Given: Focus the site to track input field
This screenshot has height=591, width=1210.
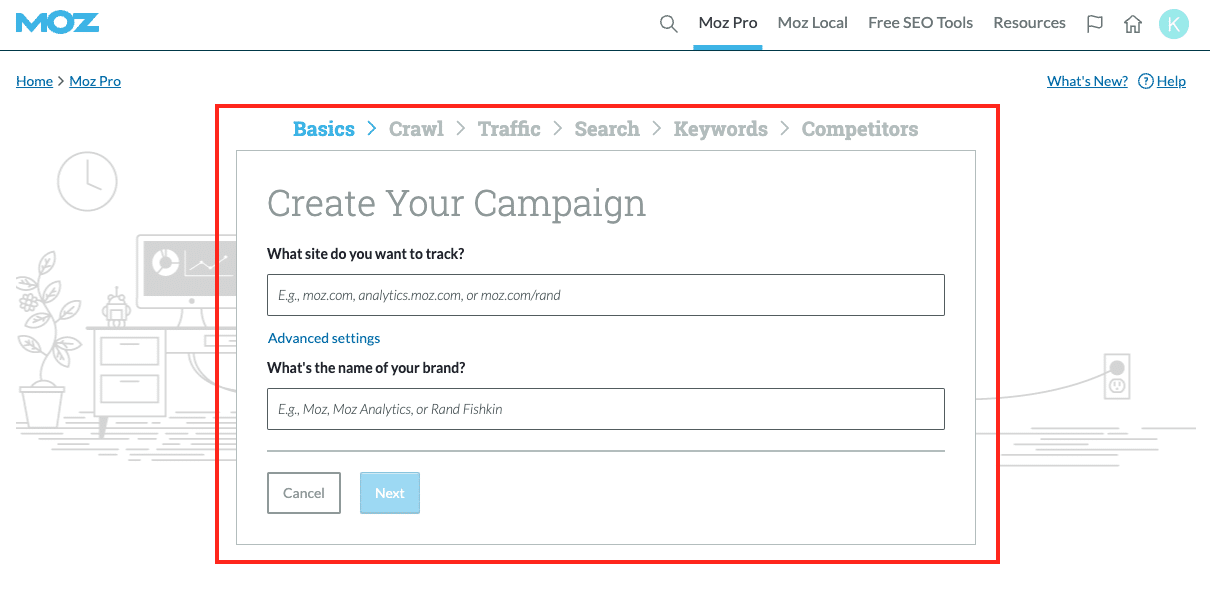Looking at the screenshot, I should [x=605, y=295].
